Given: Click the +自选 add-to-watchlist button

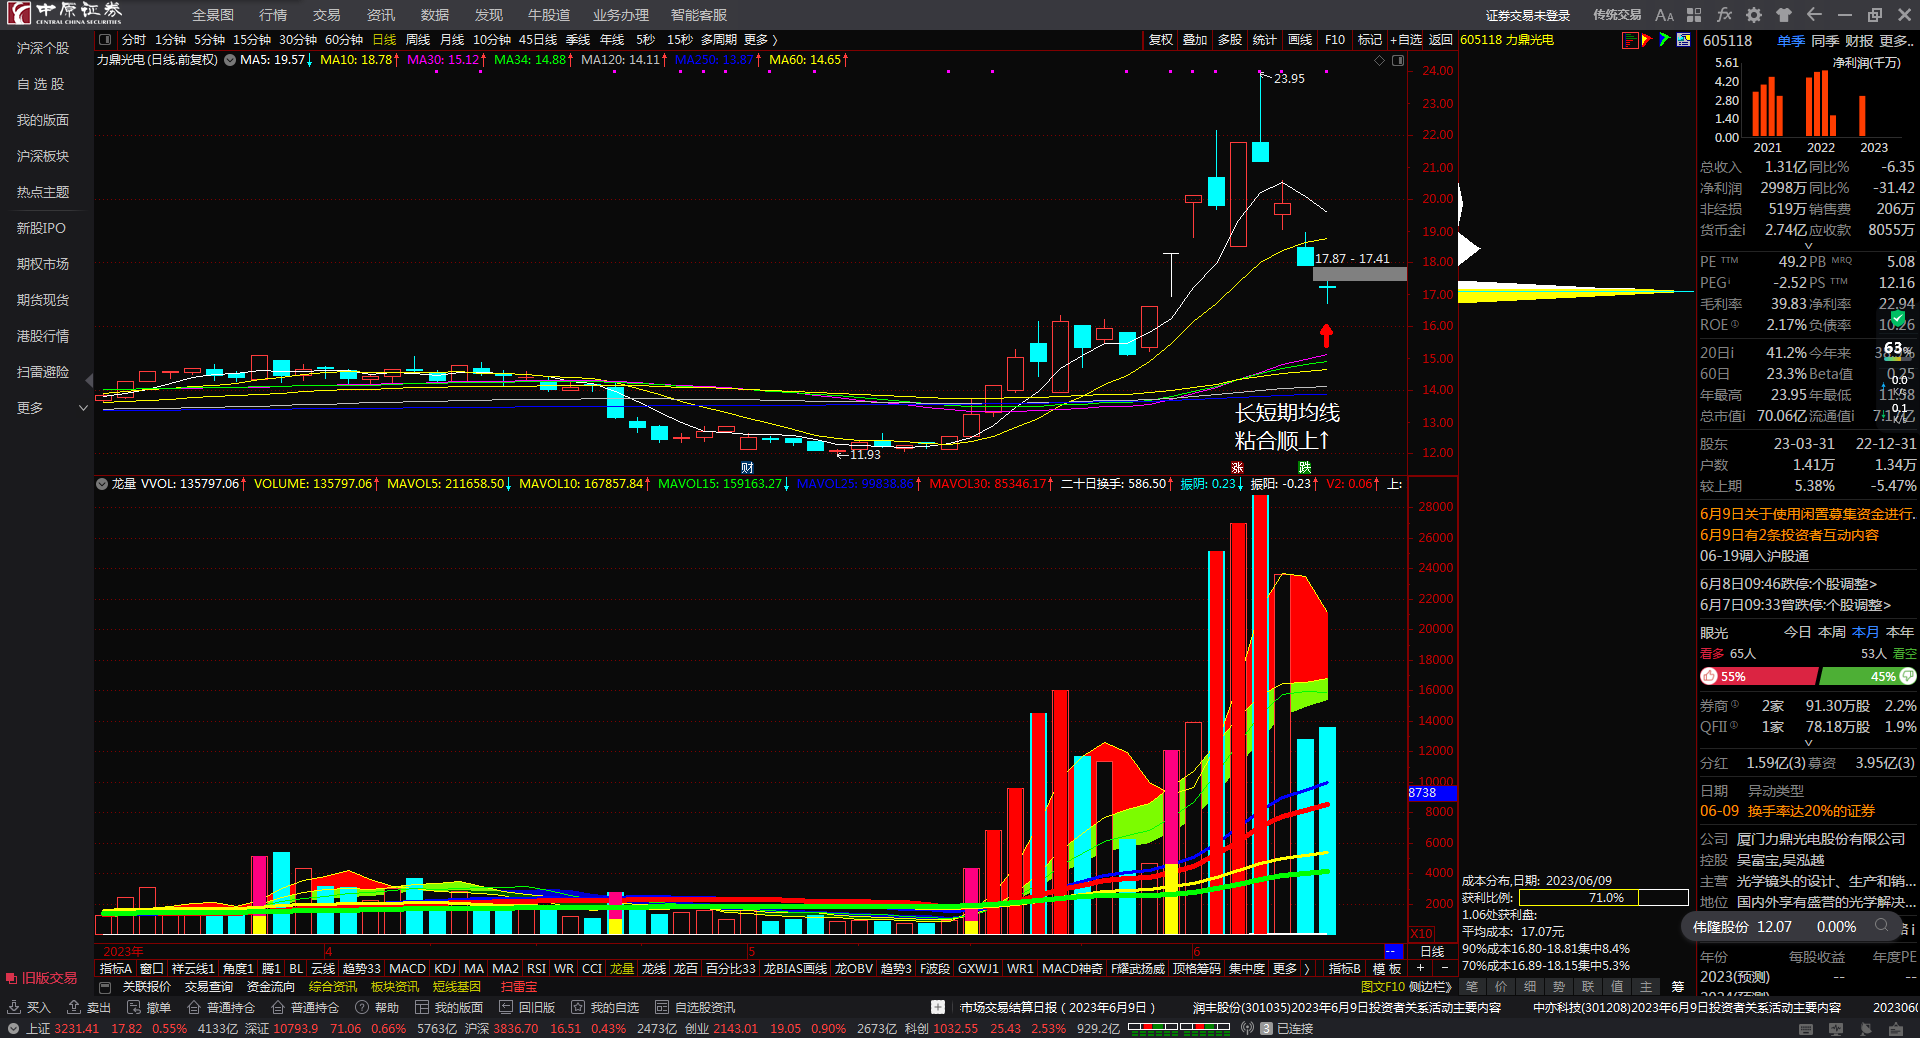Looking at the screenshot, I should (1406, 40).
